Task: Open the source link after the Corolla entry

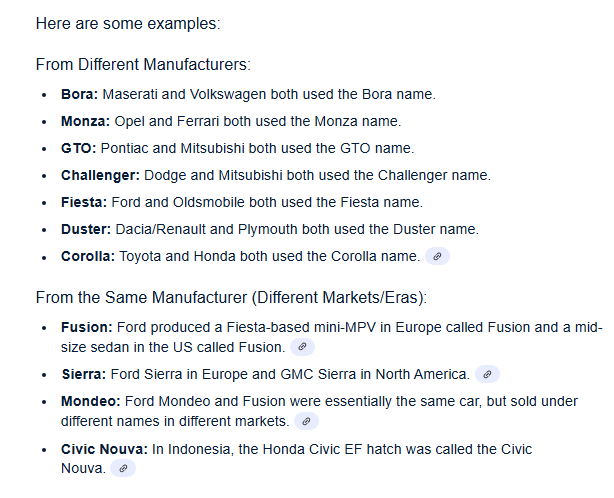Action: tap(437, 256)
